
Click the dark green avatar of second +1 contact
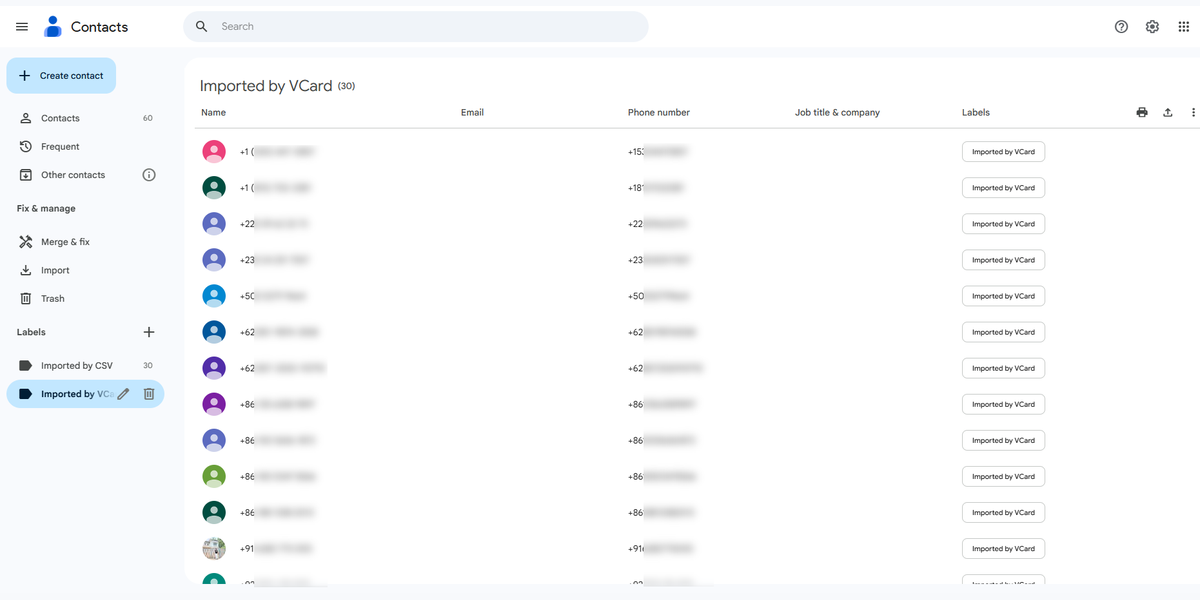tap(214, 188)
